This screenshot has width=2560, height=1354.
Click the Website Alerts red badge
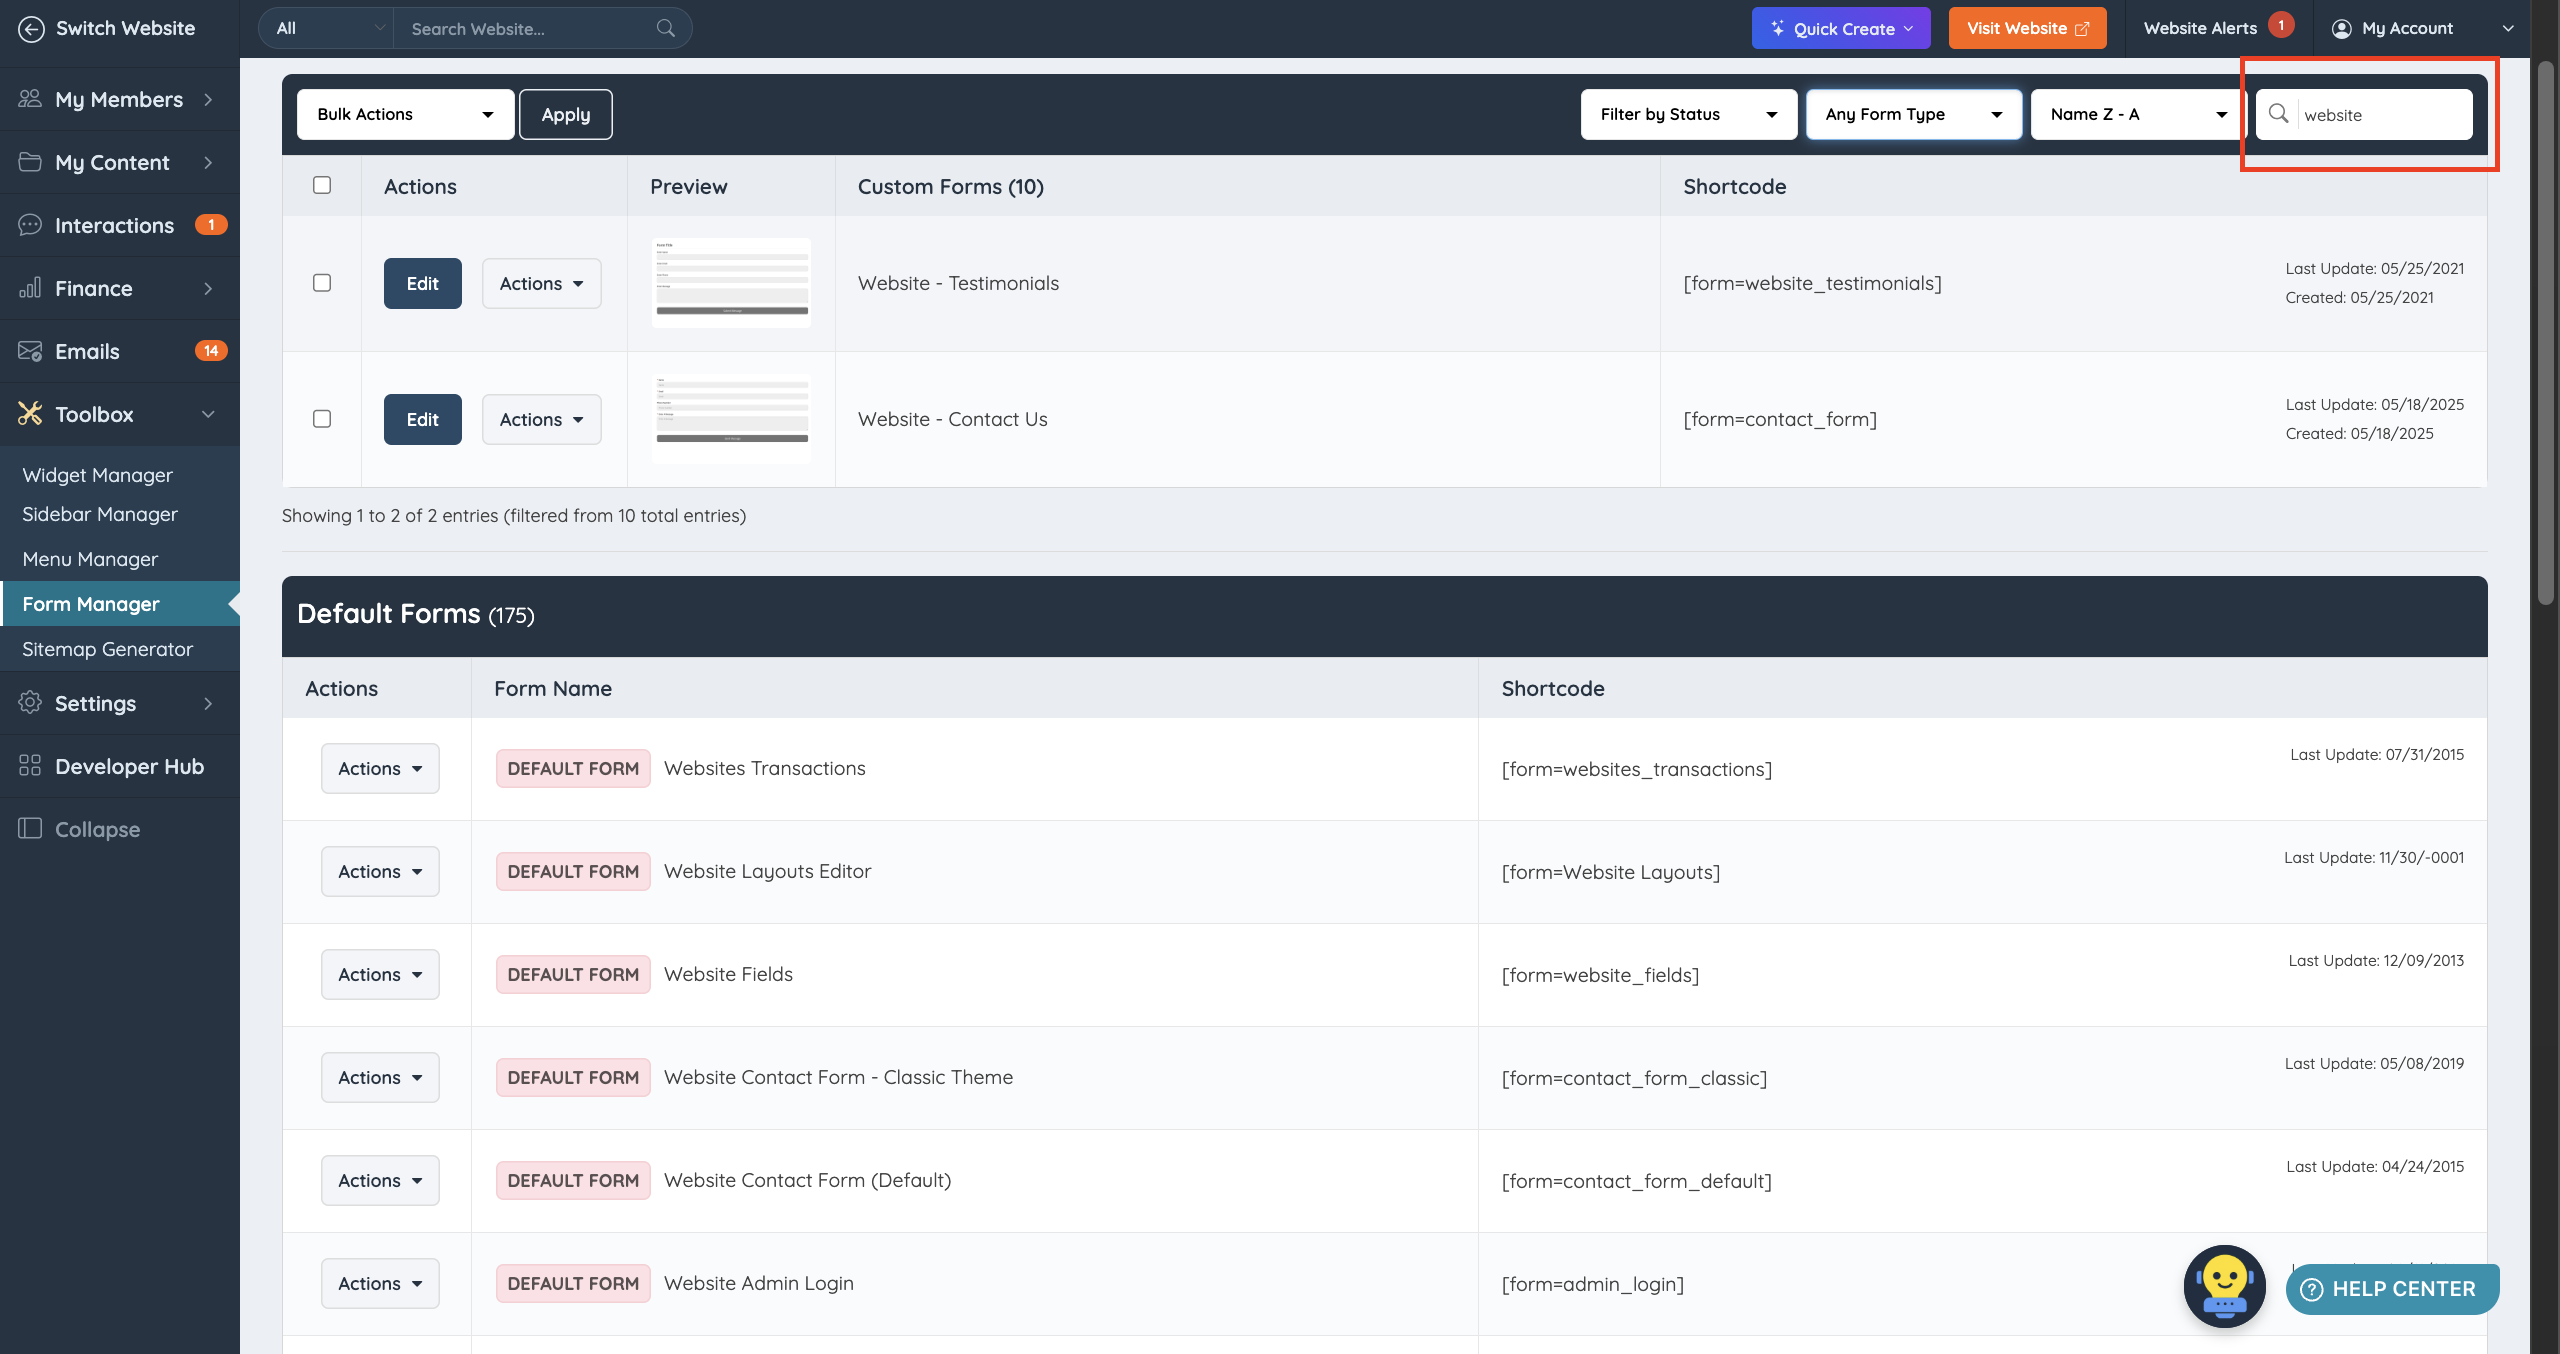2281,25
